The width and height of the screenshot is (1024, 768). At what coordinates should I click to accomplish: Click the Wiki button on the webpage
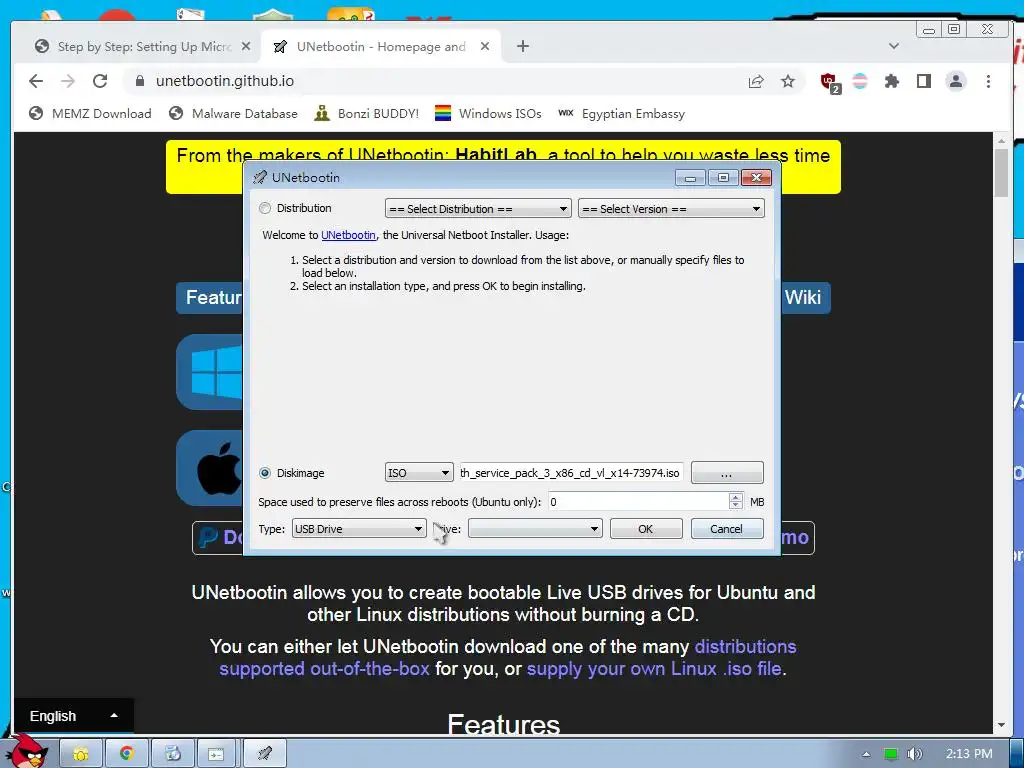(805, 298)
